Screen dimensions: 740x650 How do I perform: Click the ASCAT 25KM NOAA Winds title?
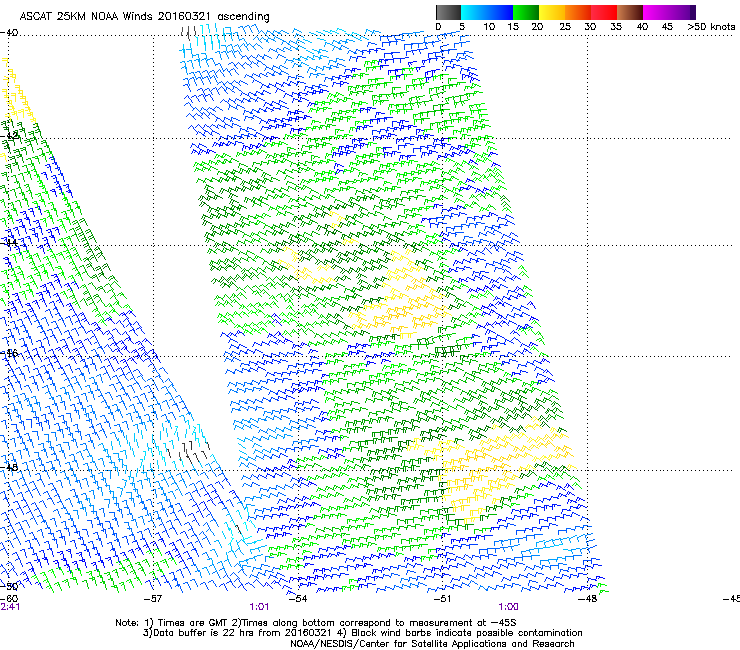pyautogui.click(x=144, y=17)
